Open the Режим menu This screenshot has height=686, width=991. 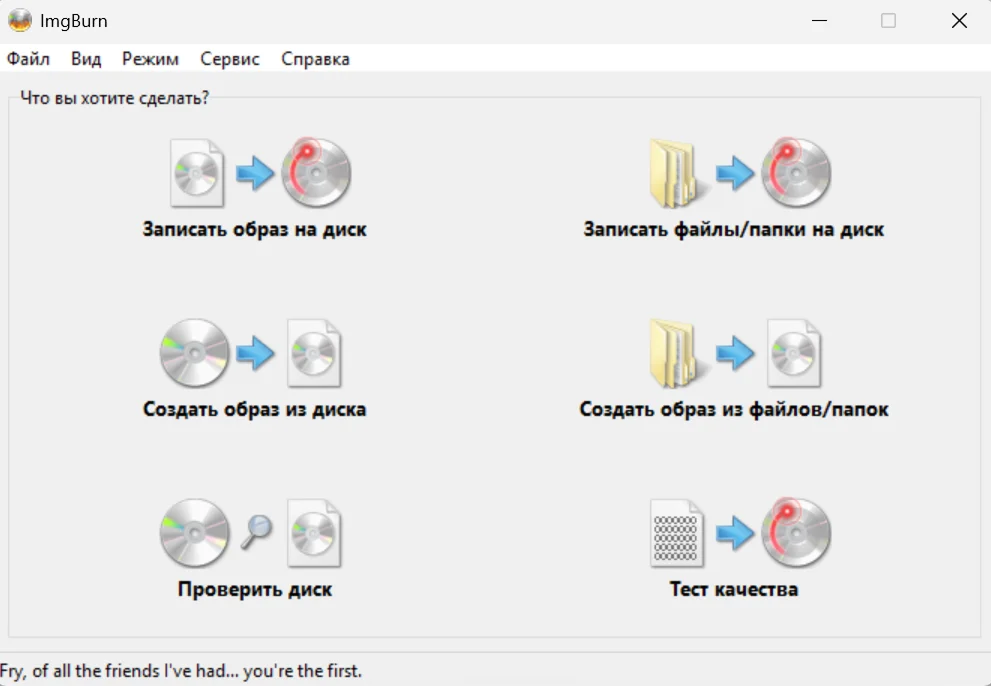coord(150,59)
